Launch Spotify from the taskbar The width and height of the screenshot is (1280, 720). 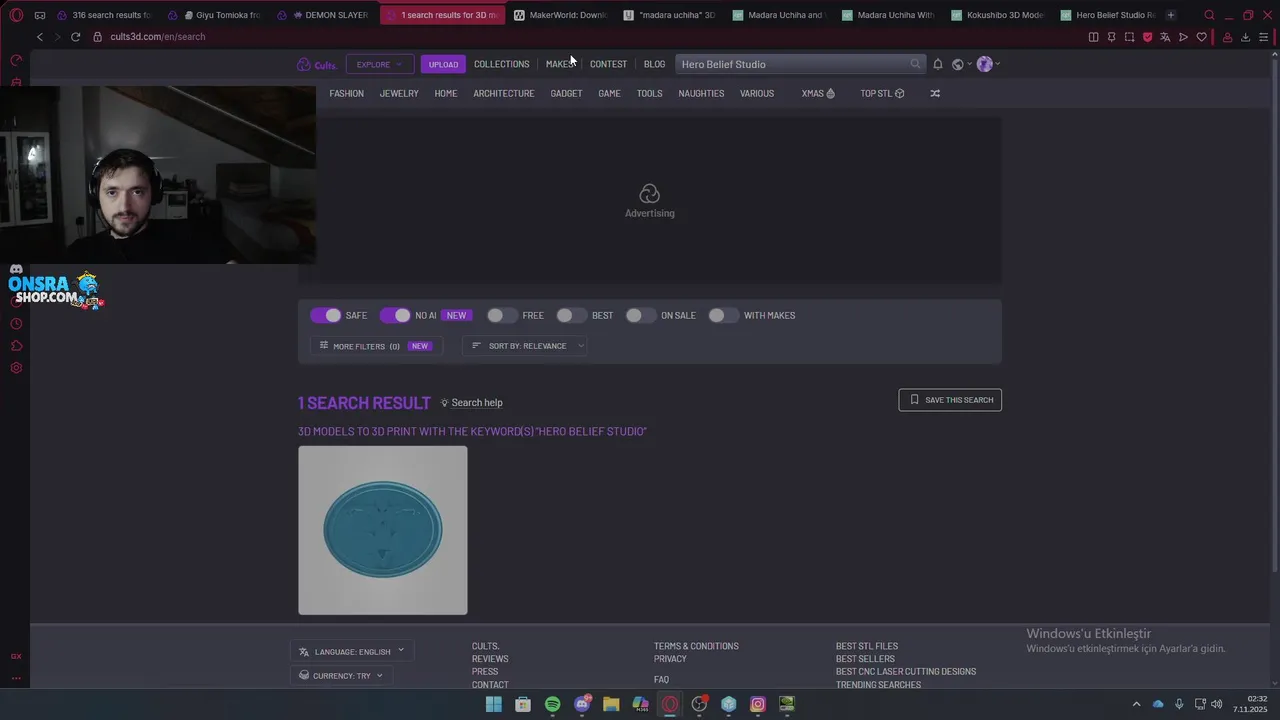pyautogui.click(x=552, y=704)
